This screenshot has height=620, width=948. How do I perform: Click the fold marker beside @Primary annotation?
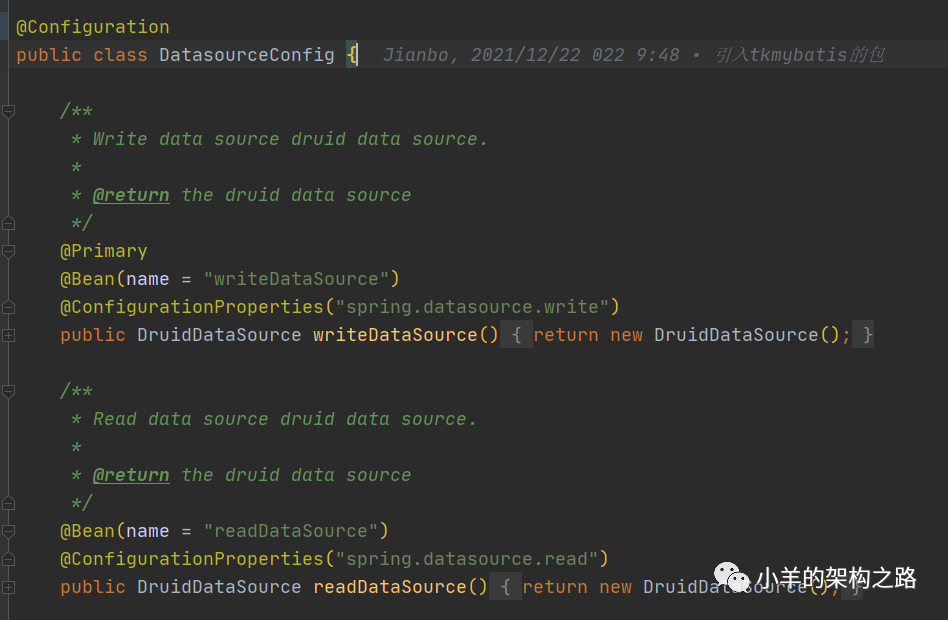coord(9,251)
